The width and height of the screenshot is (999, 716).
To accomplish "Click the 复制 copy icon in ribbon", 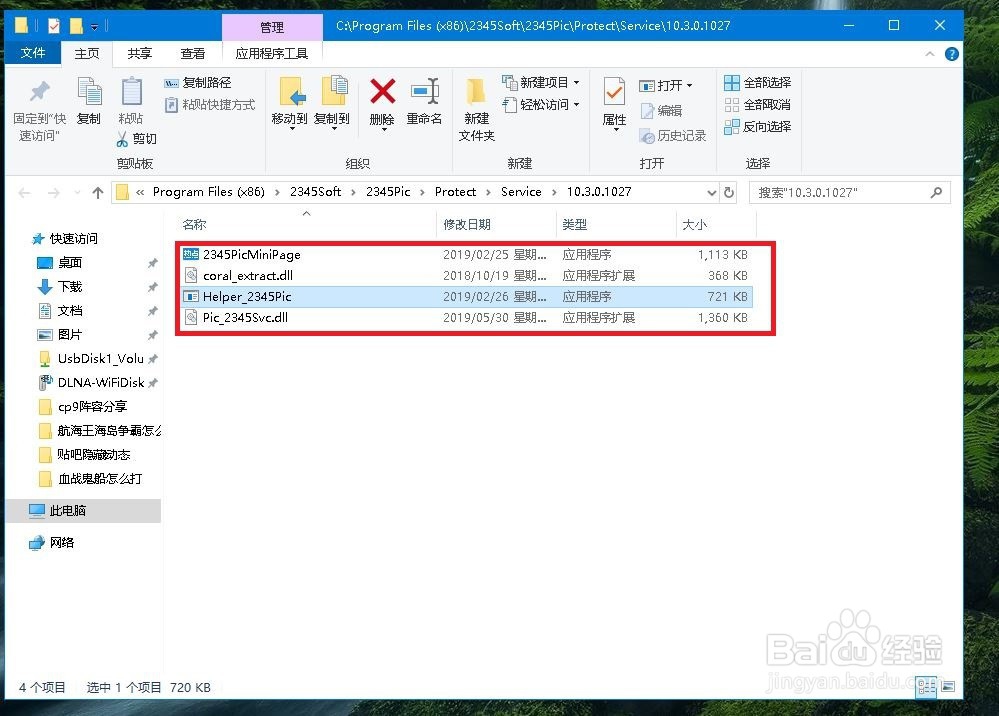I will tap(89, 92).
